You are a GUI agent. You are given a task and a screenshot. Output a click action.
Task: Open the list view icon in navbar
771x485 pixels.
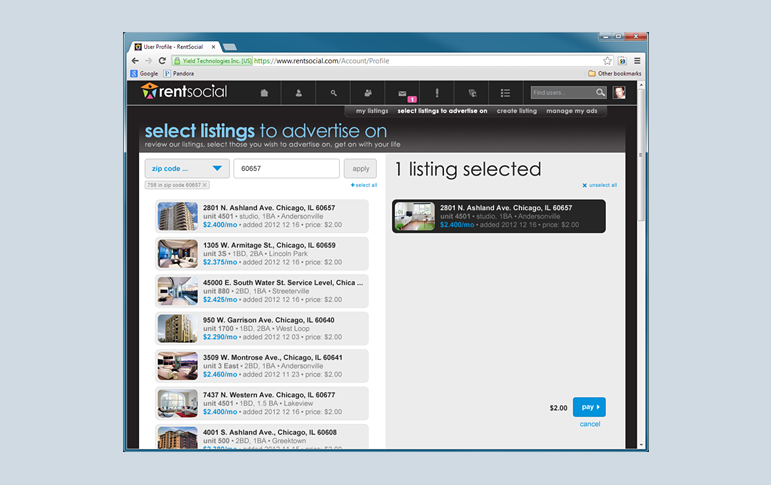pyautogui.click(x=507, y=93)
